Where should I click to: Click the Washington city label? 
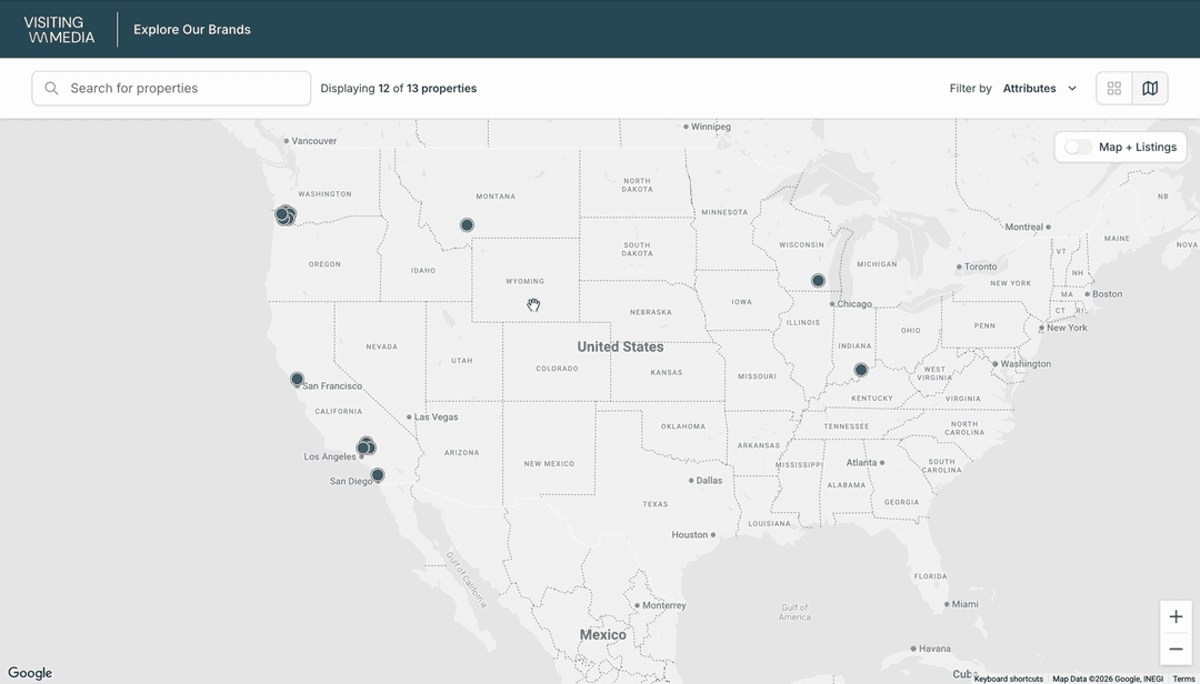(1025, 364)
